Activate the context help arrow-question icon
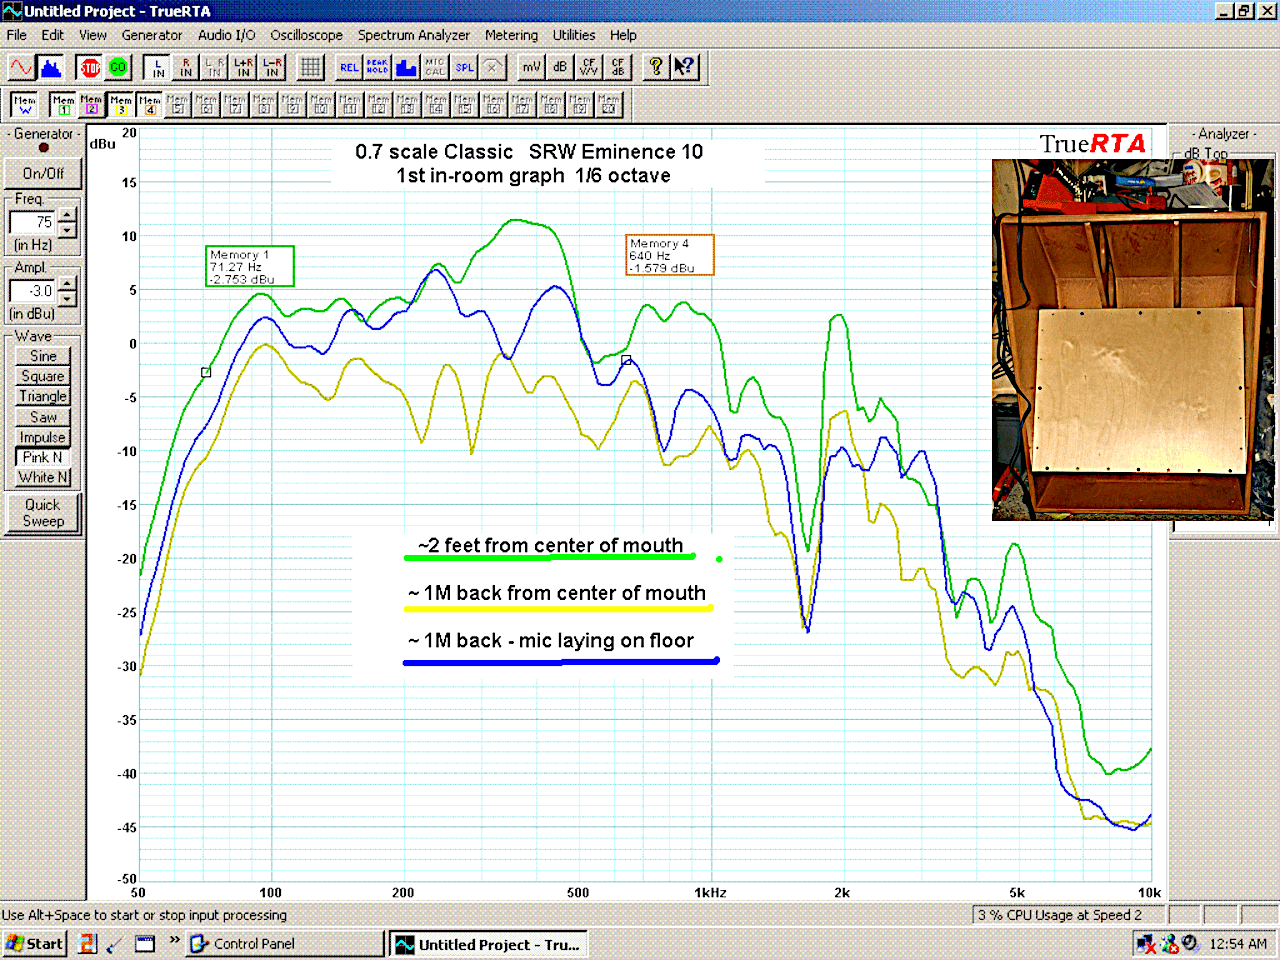 pyautogui.click(x=685, y=67)
